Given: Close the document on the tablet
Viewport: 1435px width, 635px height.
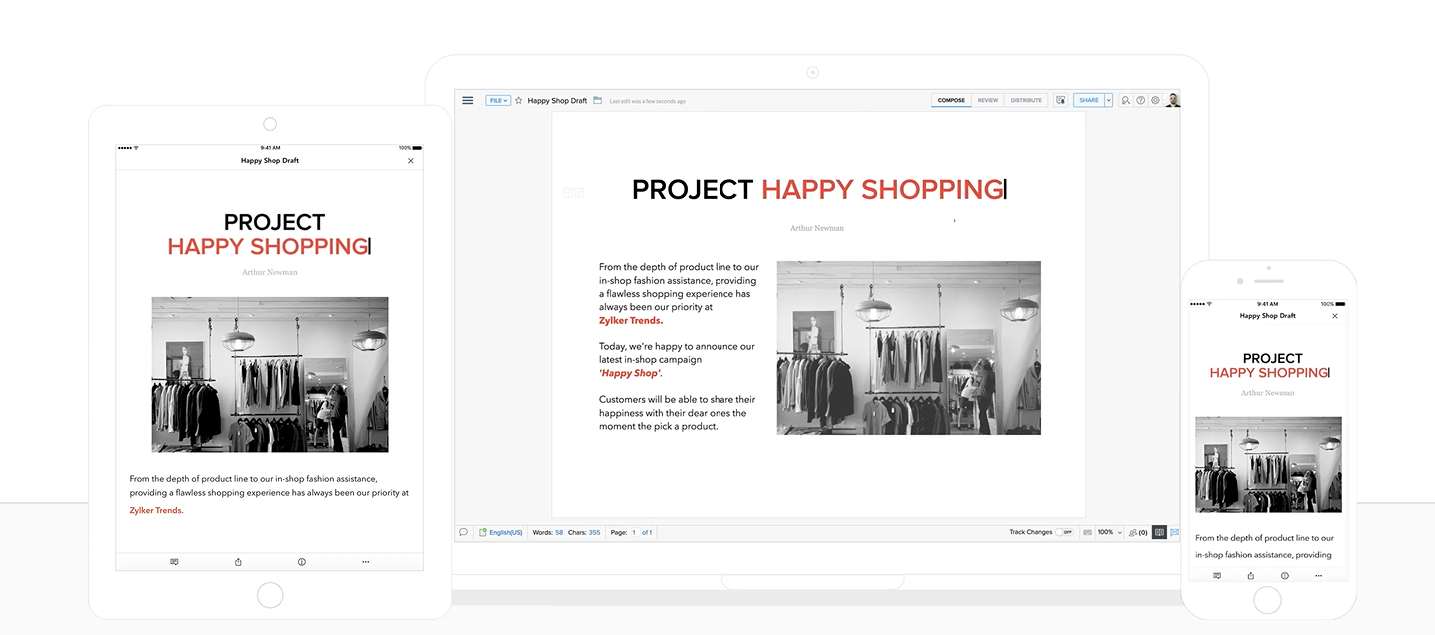Looking at the screenshot, I should tap(410, 160).
